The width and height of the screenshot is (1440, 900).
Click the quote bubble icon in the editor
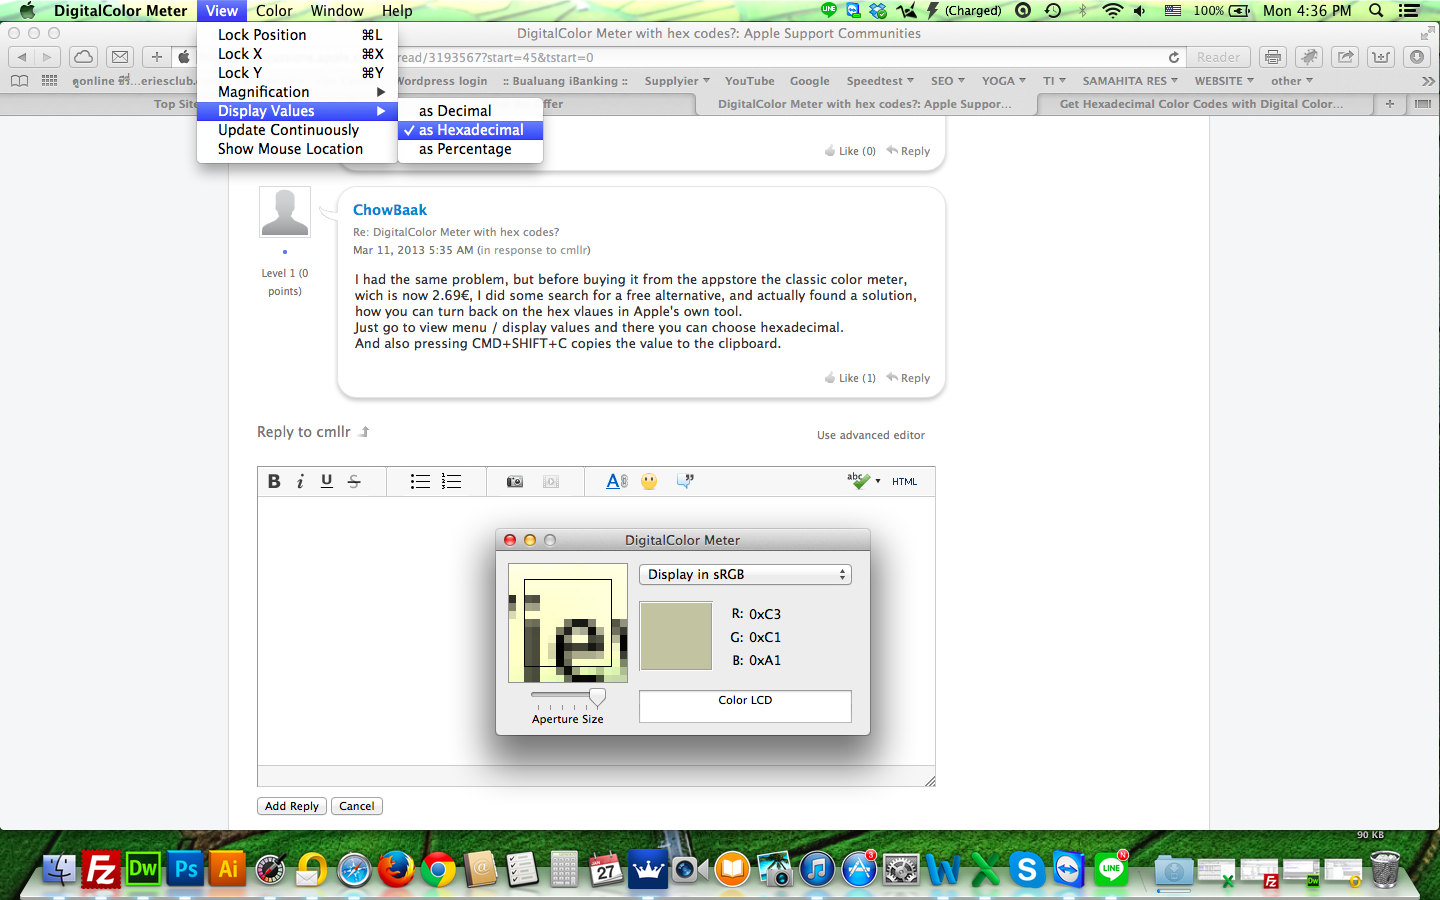tap(685, 481)
